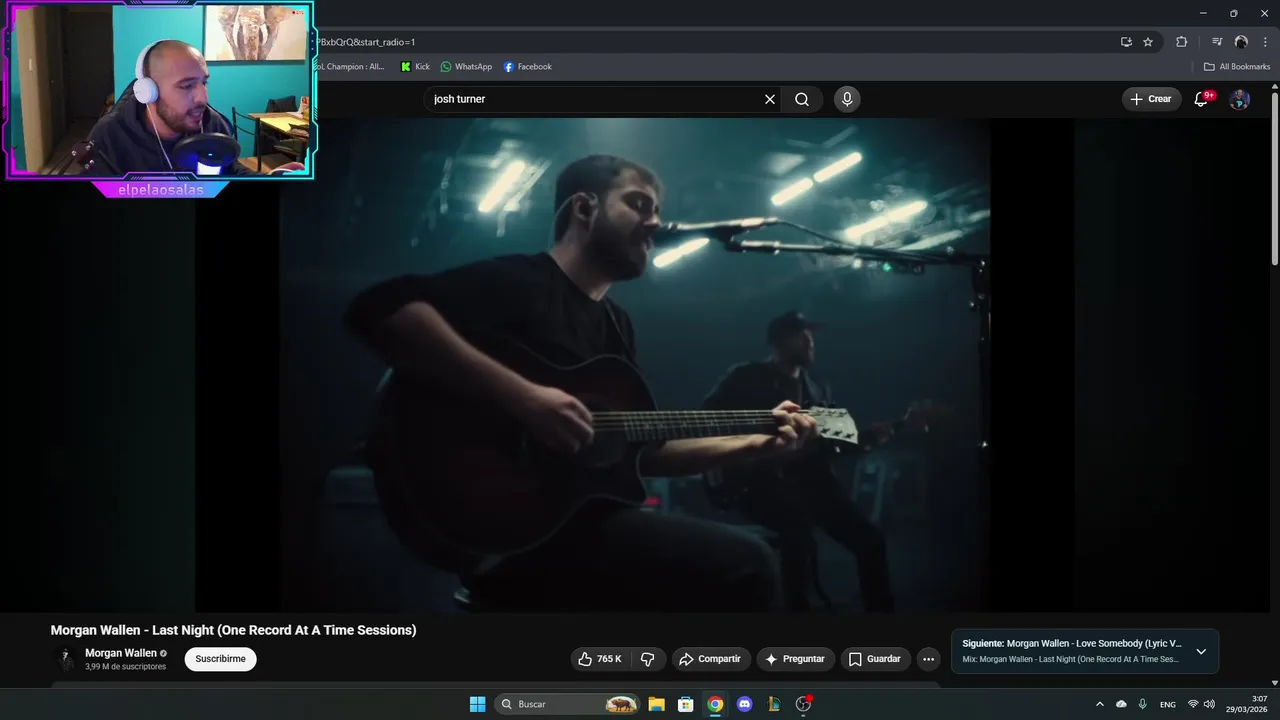Open the Kick bookmark

point(415,67)
